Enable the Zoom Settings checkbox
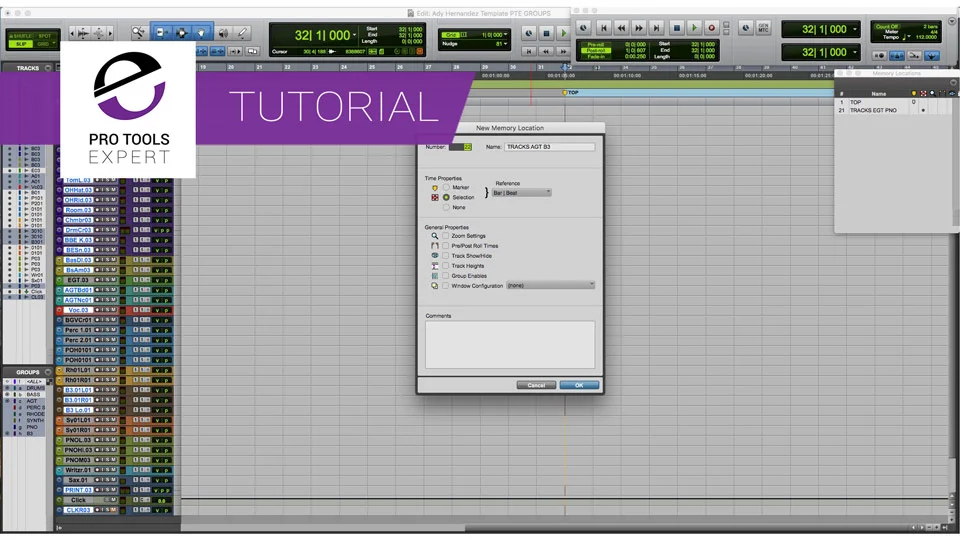Screen dimensions: 960x540 tap(446, 236)
